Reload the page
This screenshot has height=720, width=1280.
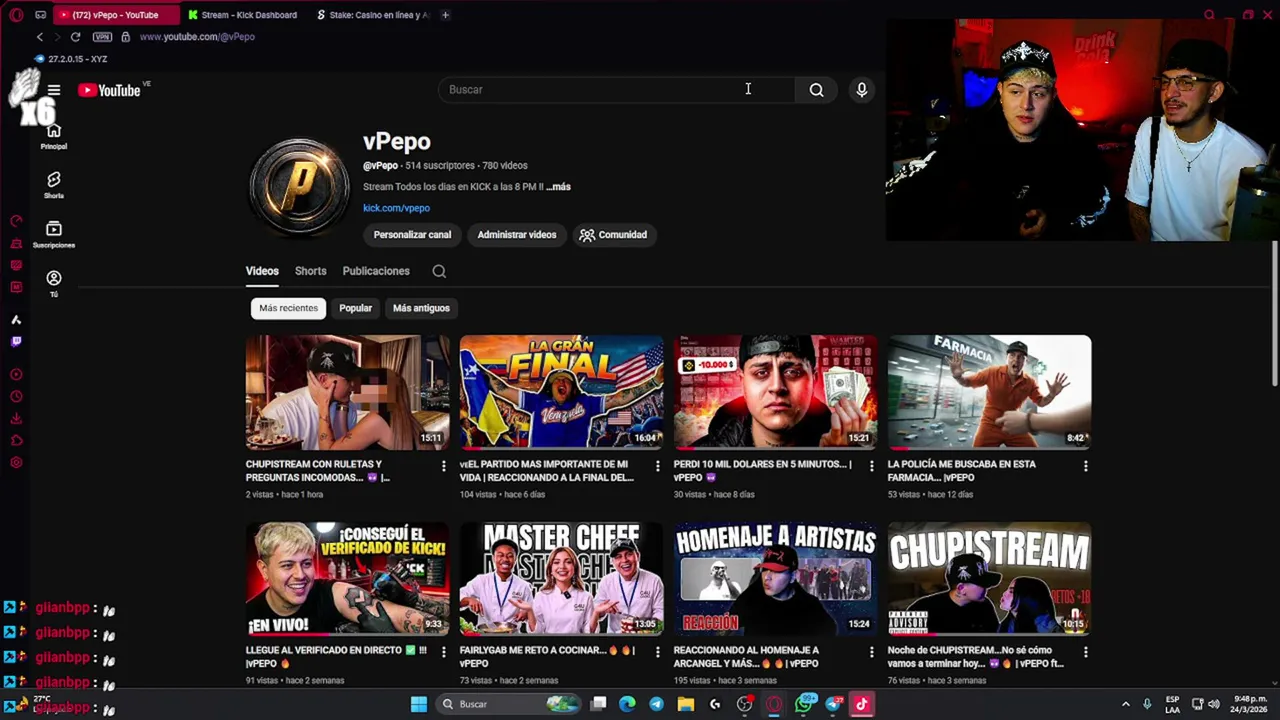click(75, 37)
